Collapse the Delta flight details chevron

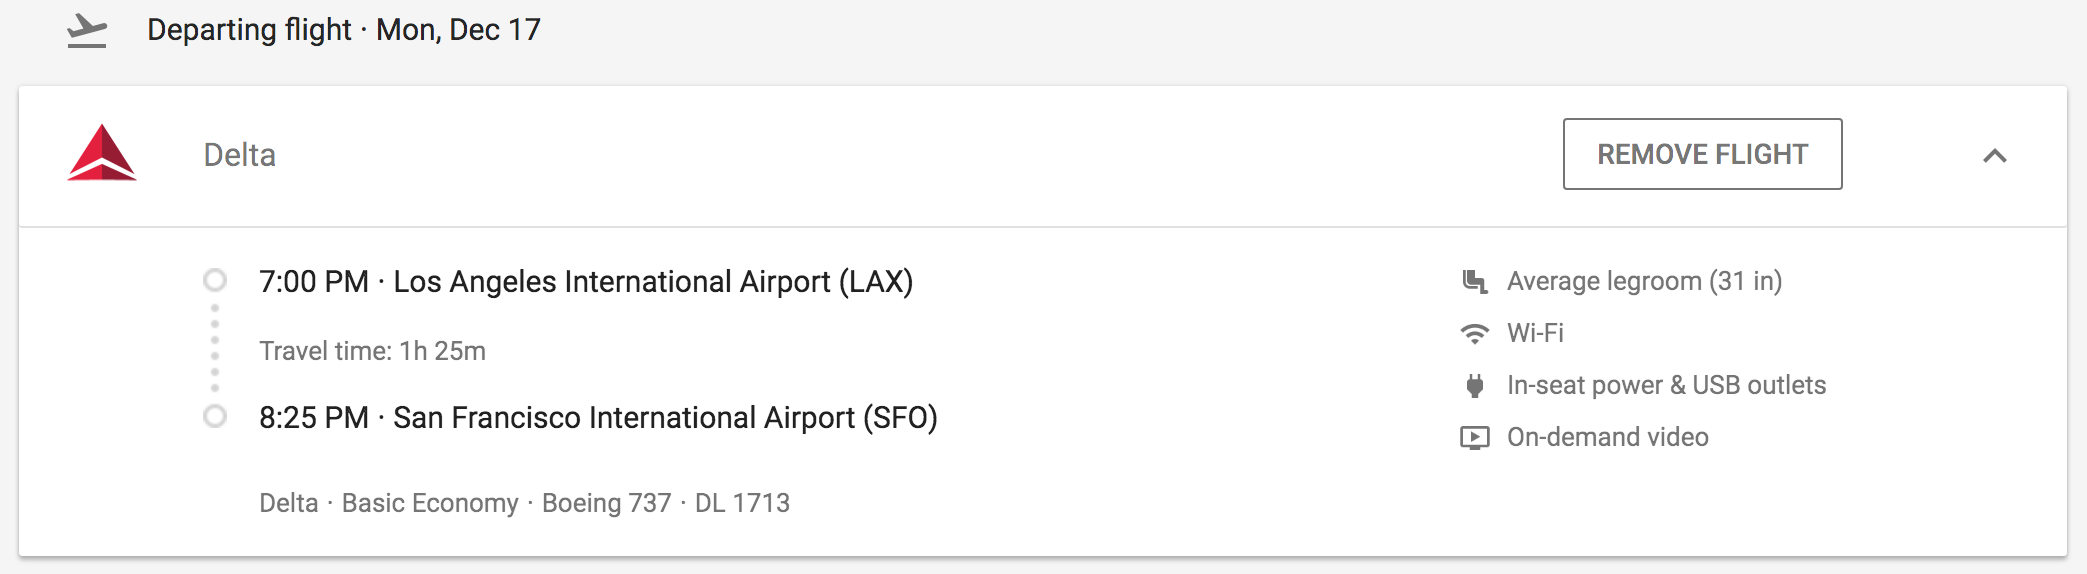coord(1994,155)
